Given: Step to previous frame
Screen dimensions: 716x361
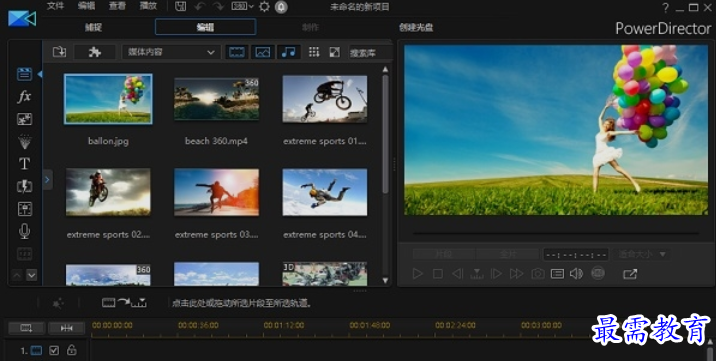Looking at the screenshot, I should [x=457, y=274].
